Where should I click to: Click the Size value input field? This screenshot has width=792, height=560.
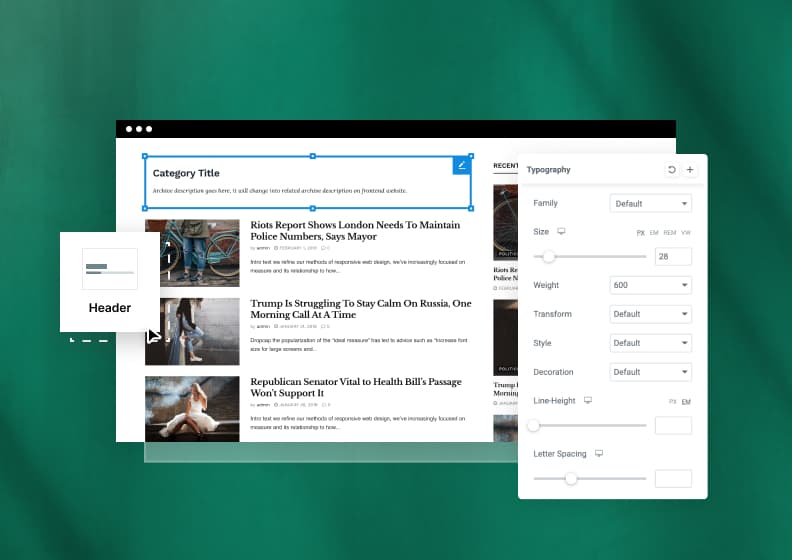(x=673, y=257)
